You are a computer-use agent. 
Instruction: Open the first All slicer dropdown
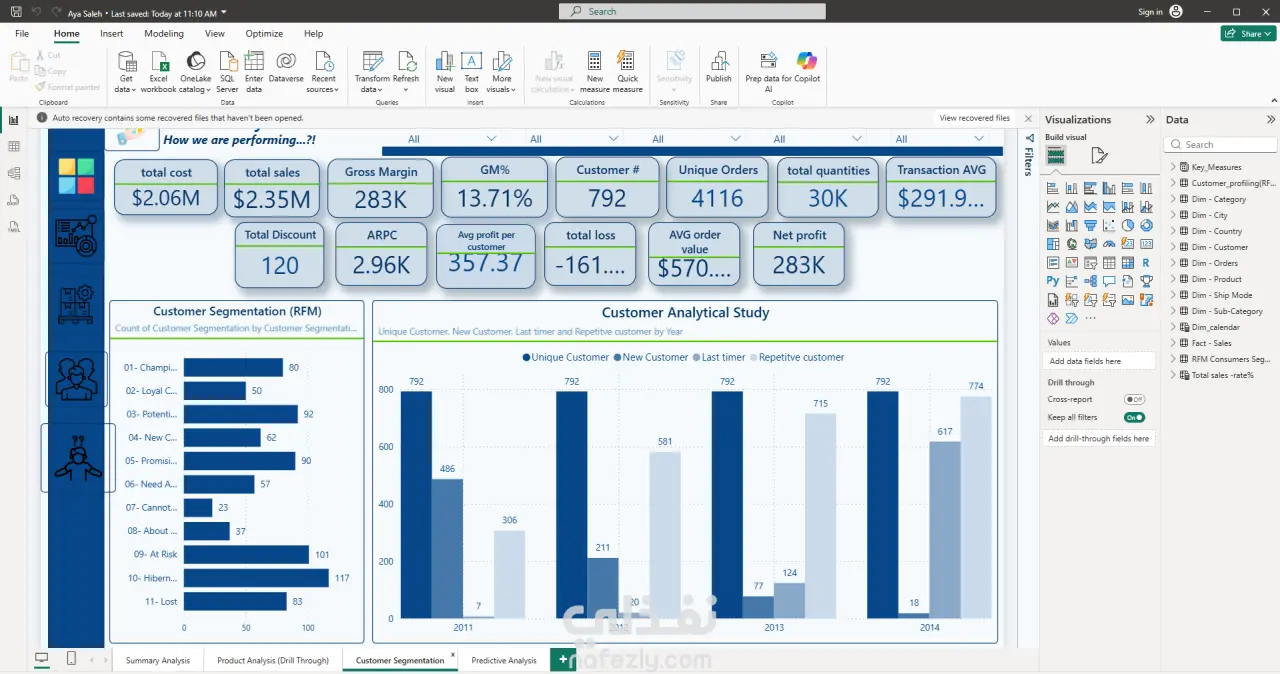tap(452, 139)
